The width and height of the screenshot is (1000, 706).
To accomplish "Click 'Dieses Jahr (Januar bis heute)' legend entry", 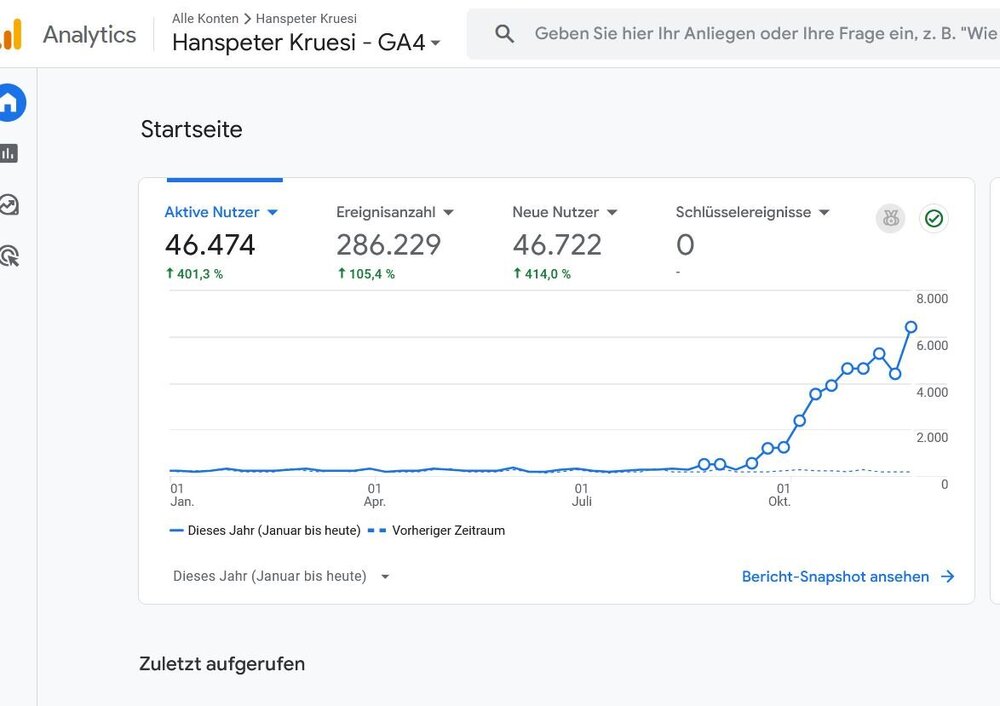I will (265, 531).
